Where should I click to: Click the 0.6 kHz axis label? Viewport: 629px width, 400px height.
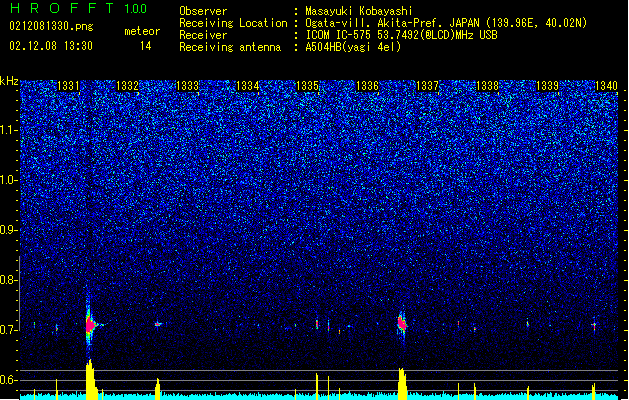pyautogui.click(x=9, y=380)
